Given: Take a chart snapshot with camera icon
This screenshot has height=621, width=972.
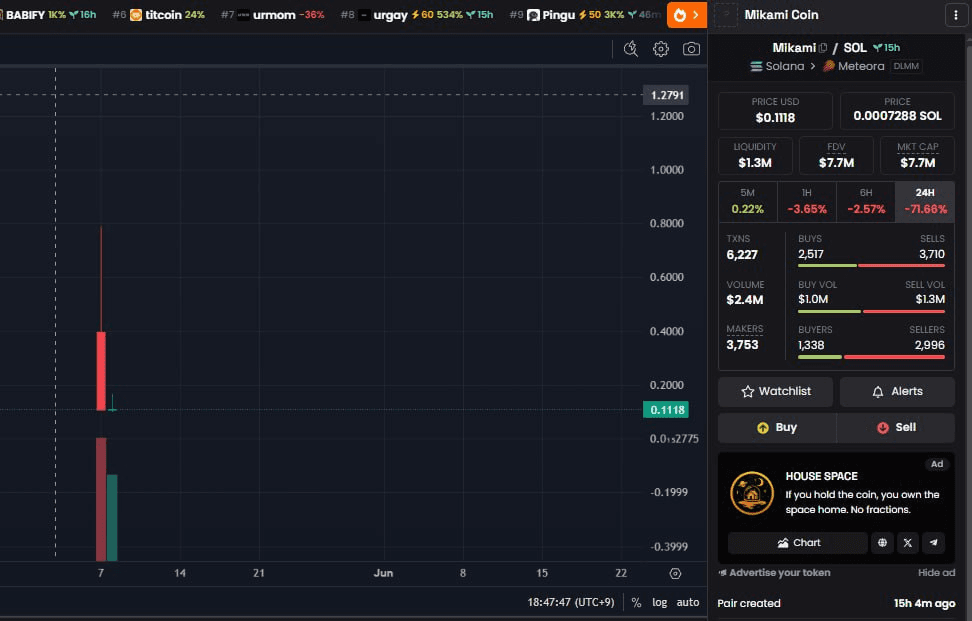Looking at the screenshot, I should [691, 49].
